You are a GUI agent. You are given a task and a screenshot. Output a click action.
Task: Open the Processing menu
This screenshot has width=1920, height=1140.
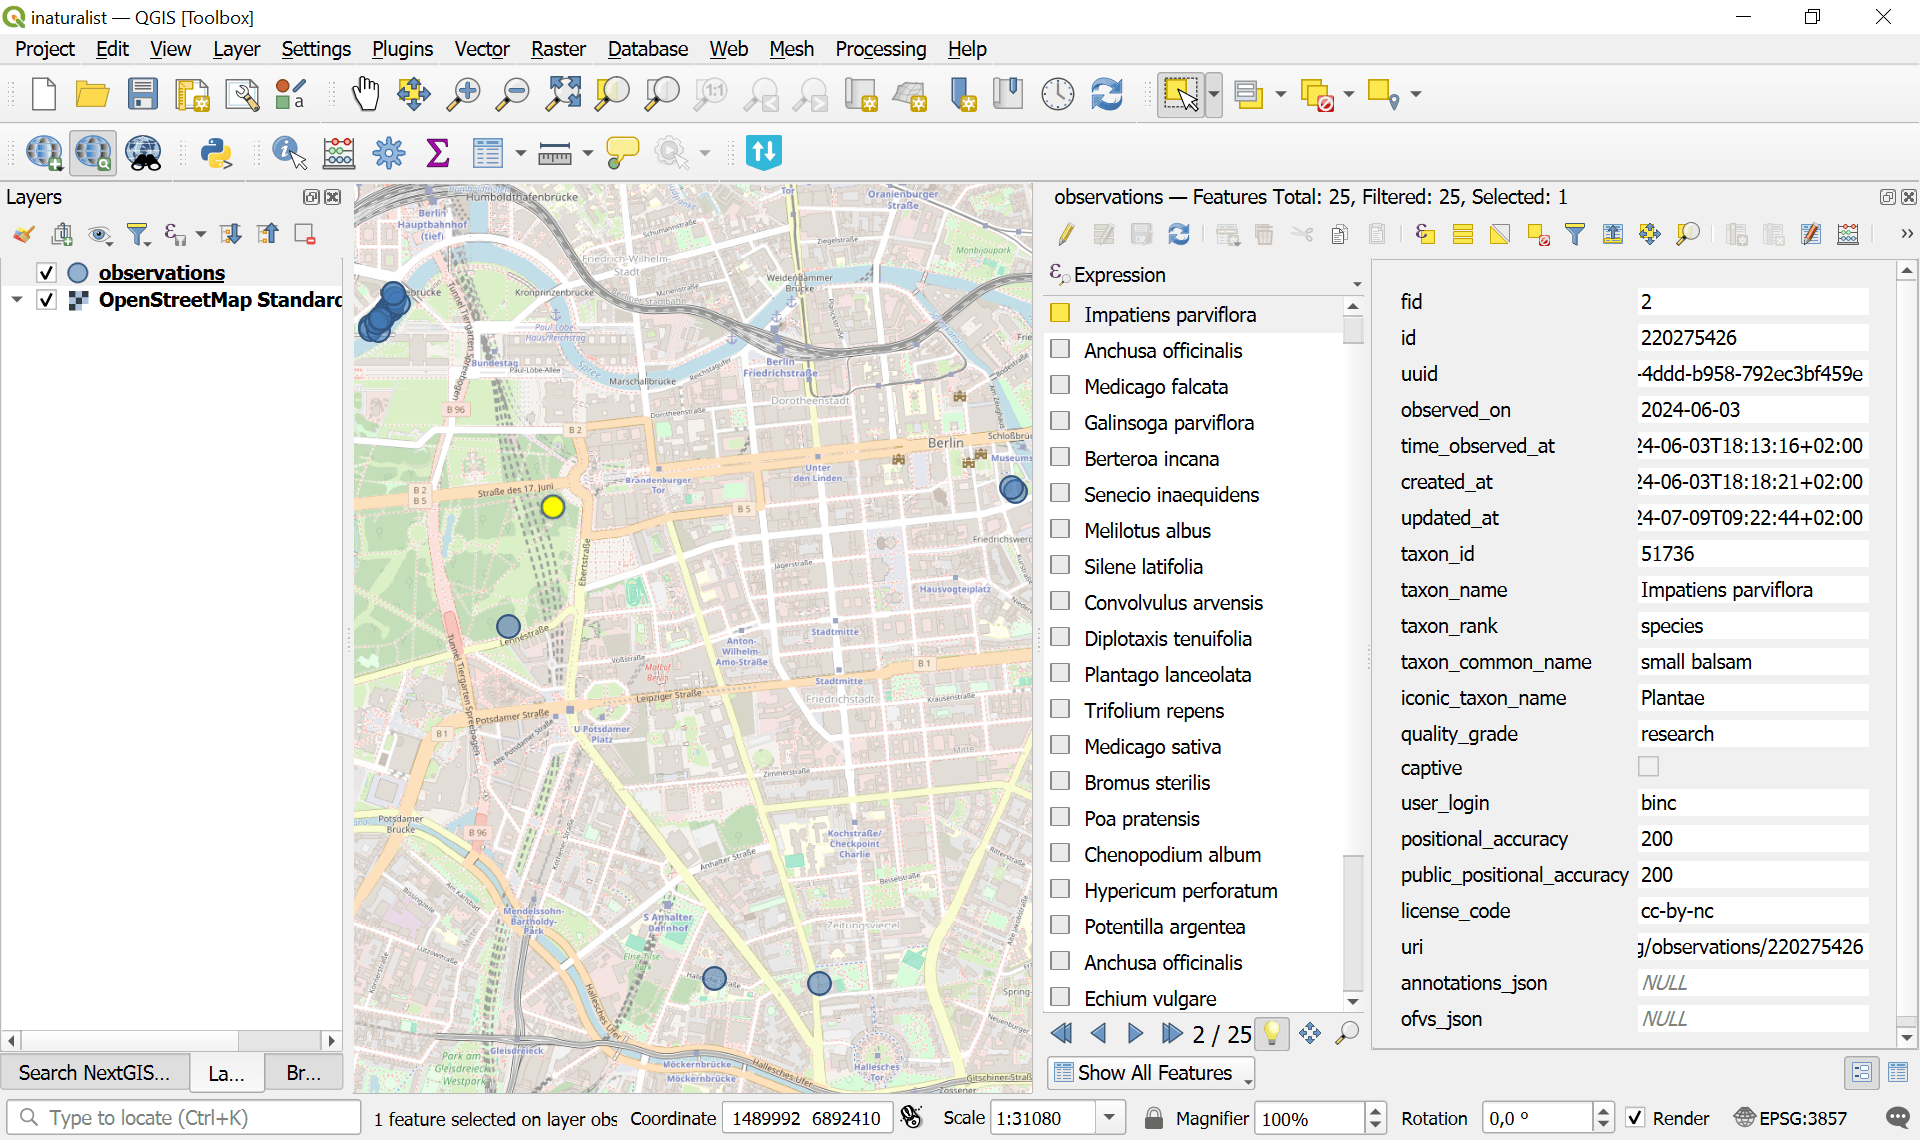pyautogui.click(x=880, y=49)
